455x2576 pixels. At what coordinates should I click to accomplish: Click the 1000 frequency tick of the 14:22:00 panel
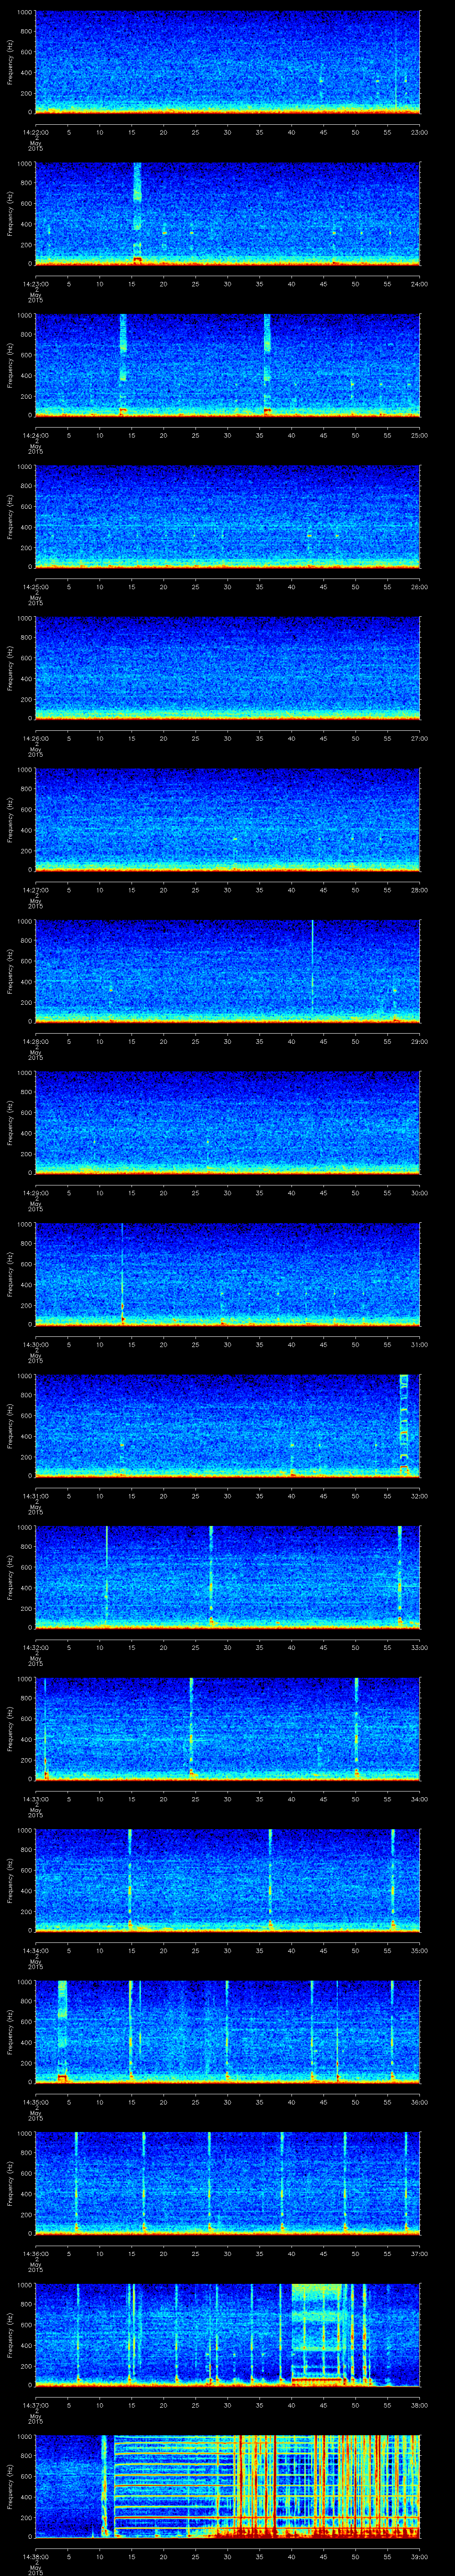[x=24, y=13]
